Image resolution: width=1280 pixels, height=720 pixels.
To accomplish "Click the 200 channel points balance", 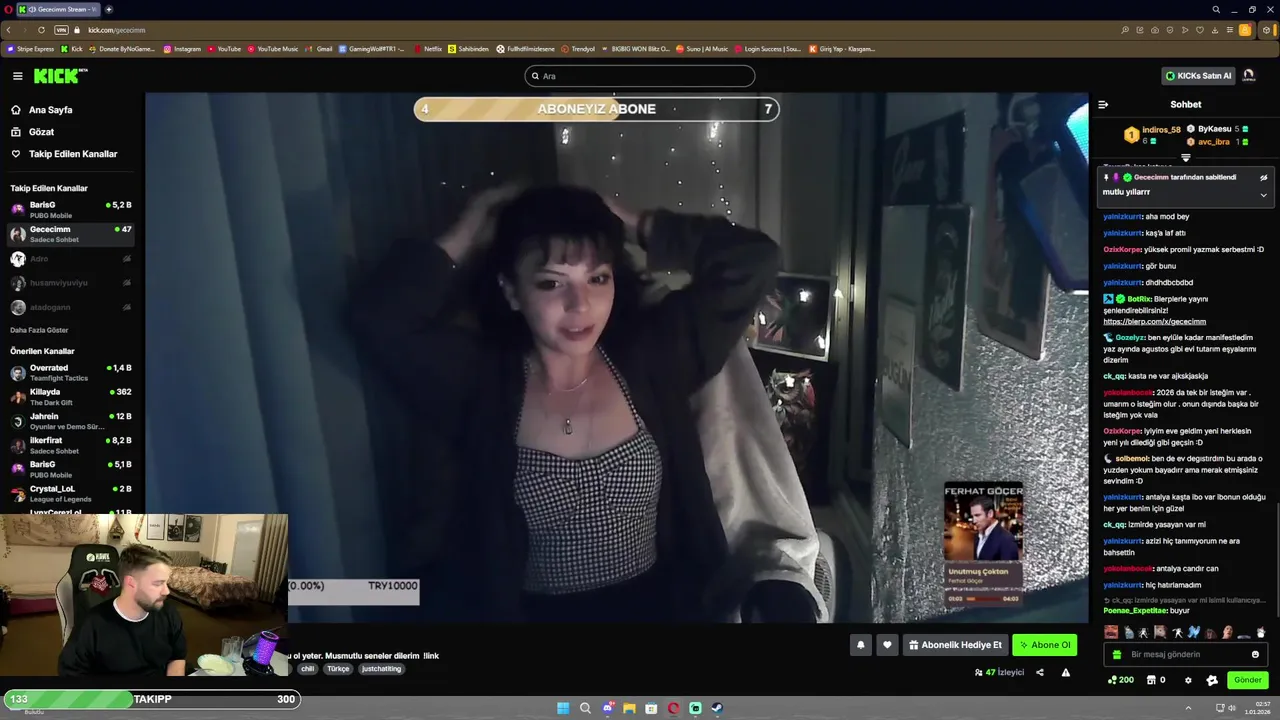I will [1121, 680].
